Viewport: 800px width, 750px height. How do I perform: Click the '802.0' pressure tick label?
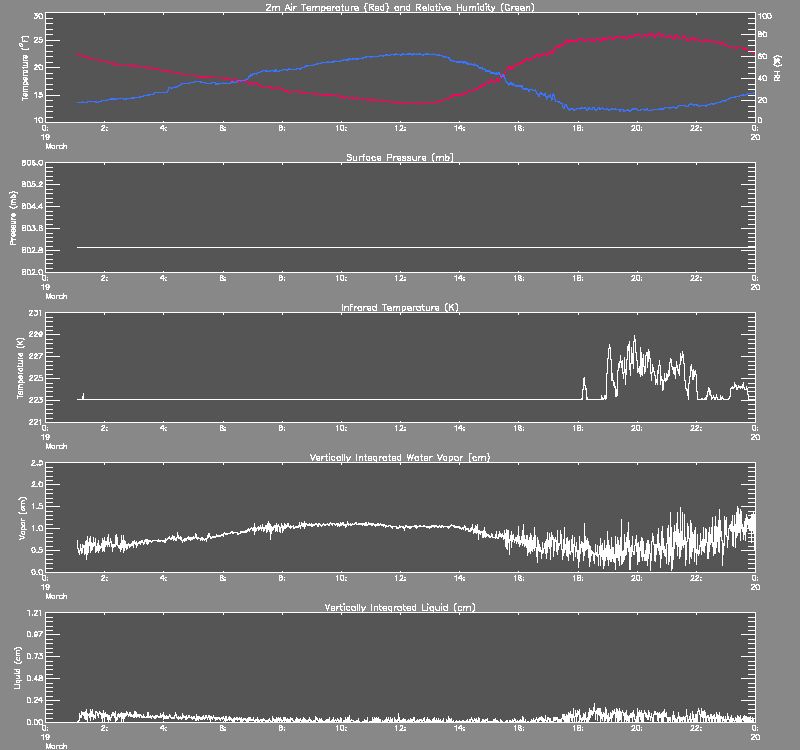coord(32,271)
